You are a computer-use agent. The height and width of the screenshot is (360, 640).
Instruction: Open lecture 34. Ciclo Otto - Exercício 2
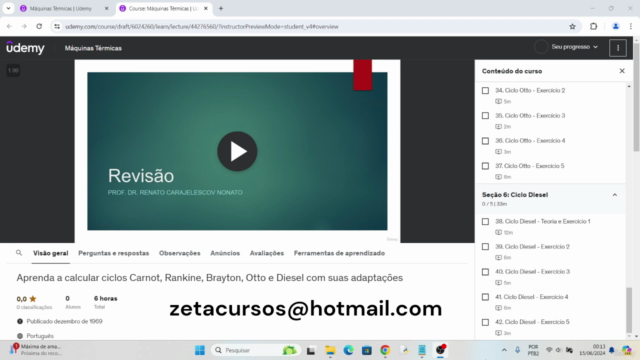pos(530,90)
